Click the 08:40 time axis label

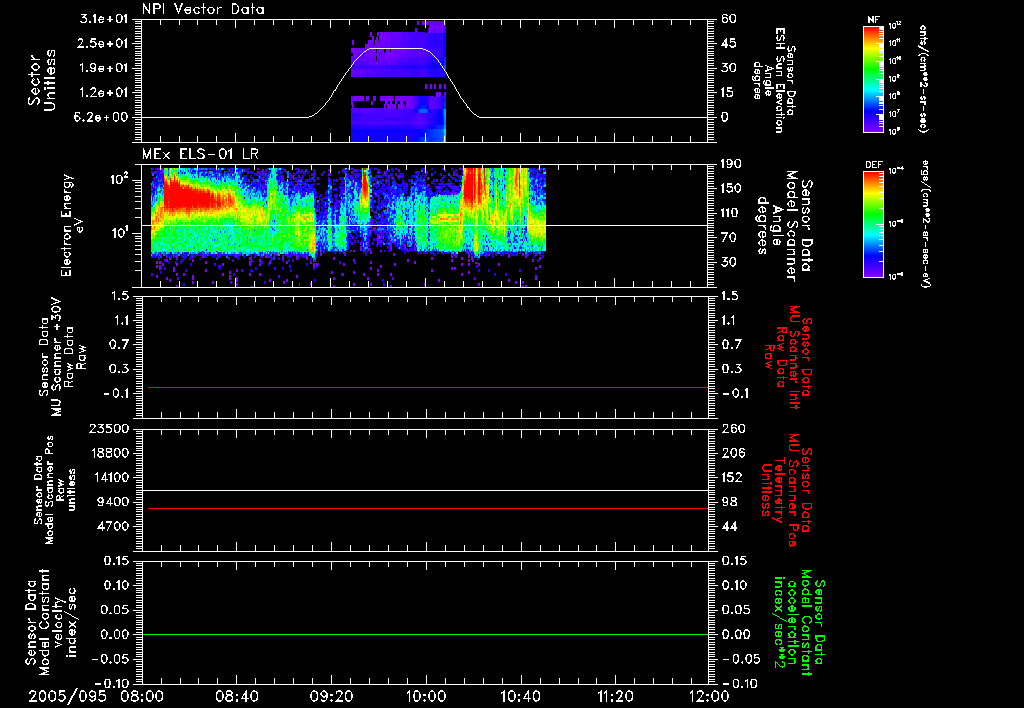(x=236, y=696)
